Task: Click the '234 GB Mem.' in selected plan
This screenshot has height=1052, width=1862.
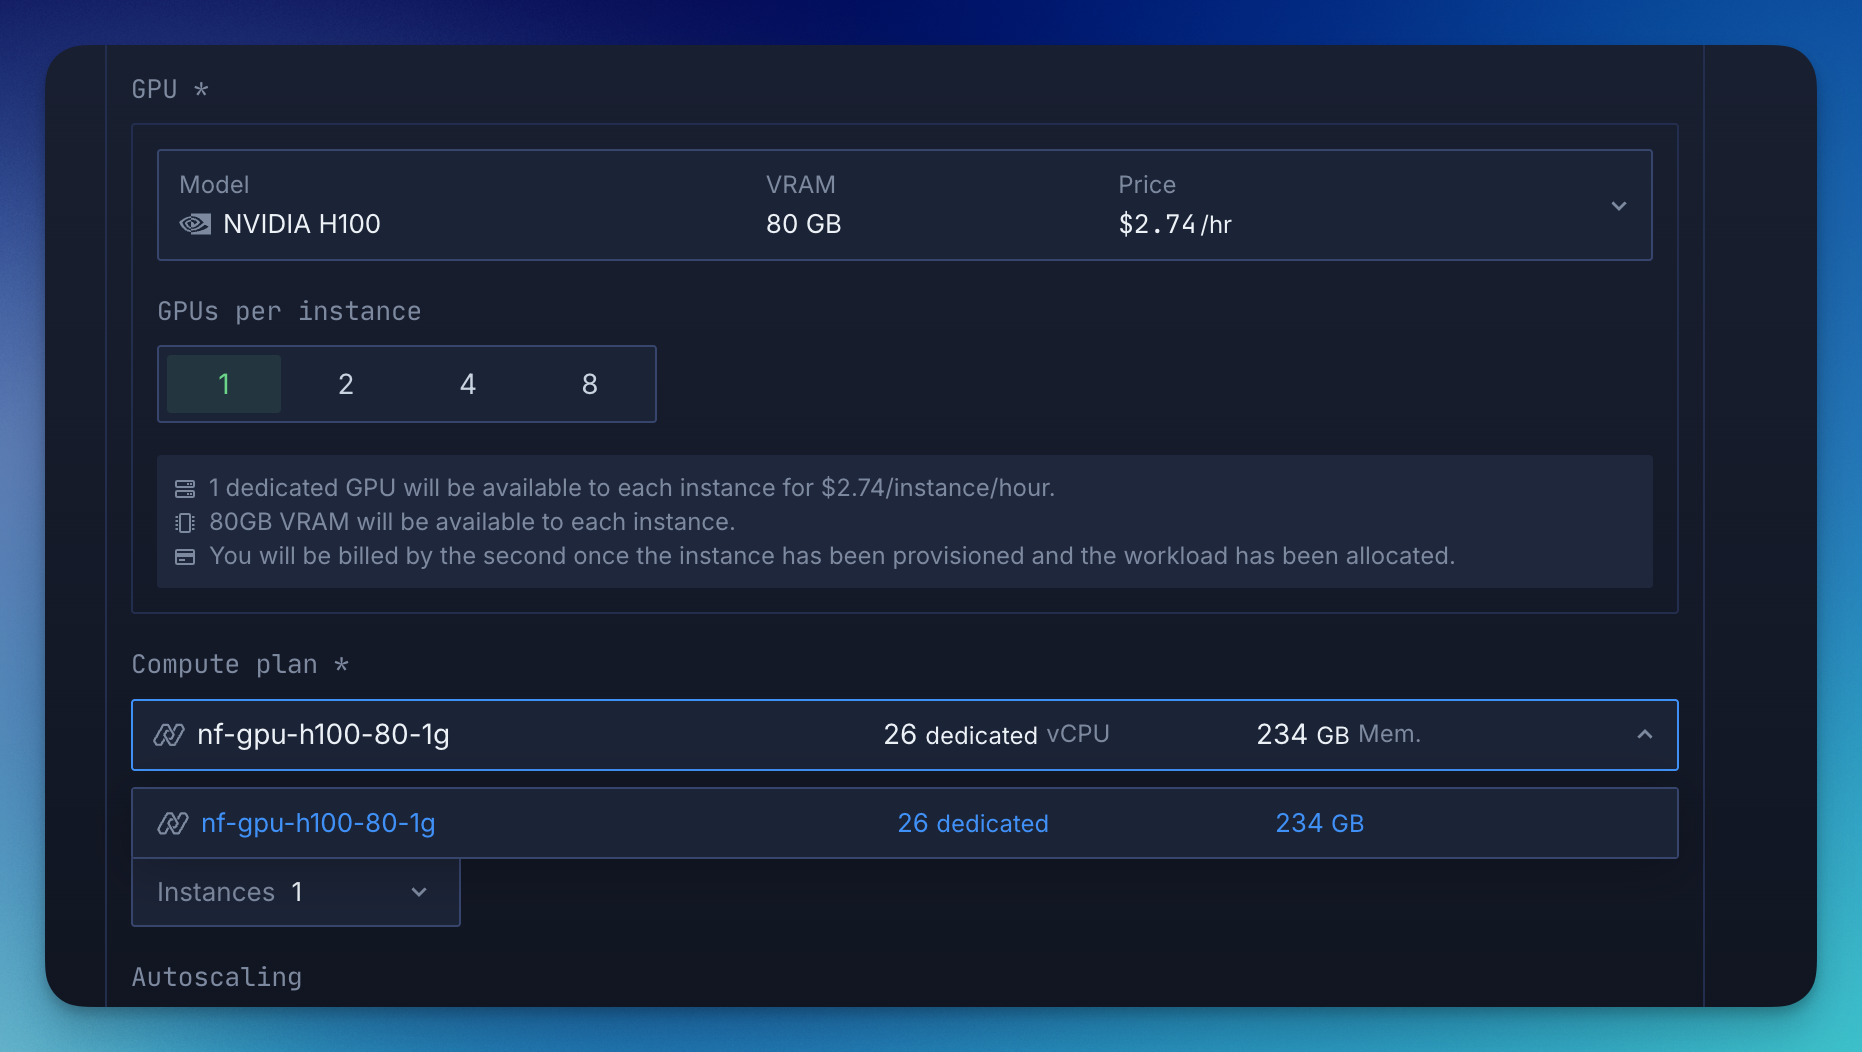Action: coord(1339,735)
